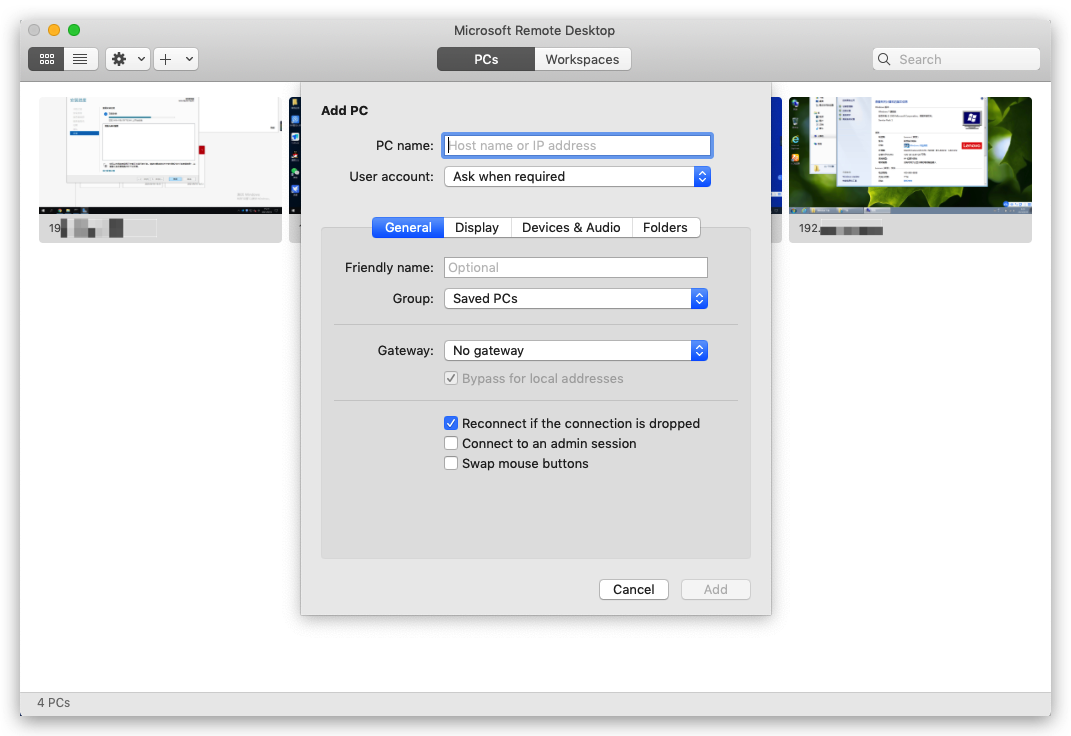Focus the Search field
The height and width of the screenshot is (736, 1071).
click(x=956, y=59)
